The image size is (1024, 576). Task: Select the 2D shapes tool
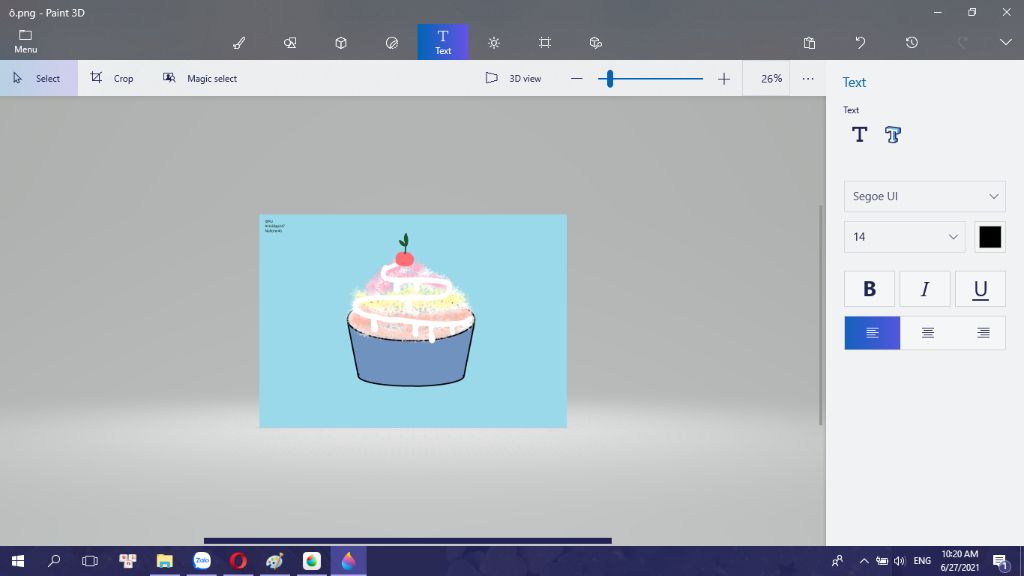pyautogui.click(x=290, y=43)
